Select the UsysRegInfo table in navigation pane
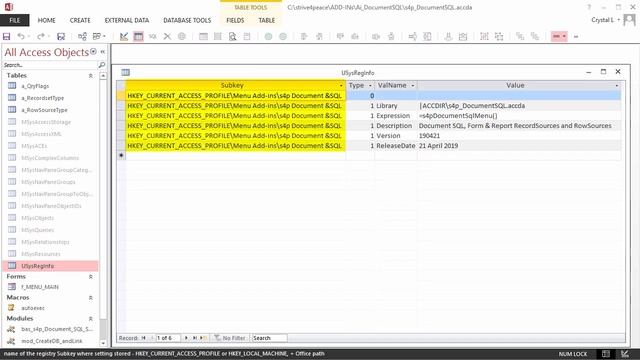This screenshot has height=360, width=640. (50, 266)
